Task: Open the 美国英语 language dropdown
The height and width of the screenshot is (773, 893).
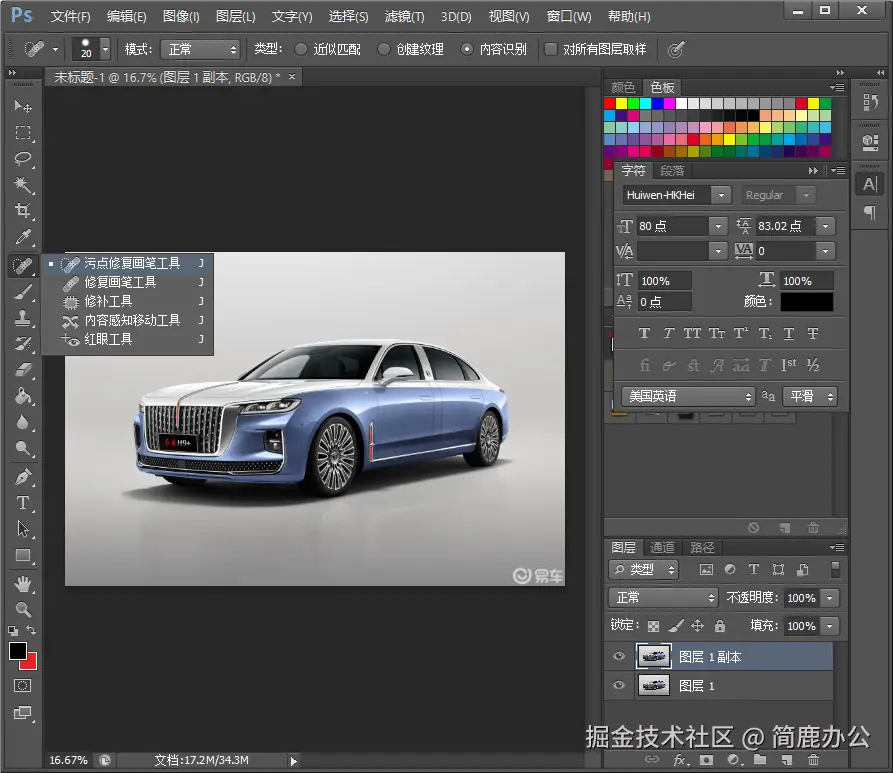Action: [688, 397]
